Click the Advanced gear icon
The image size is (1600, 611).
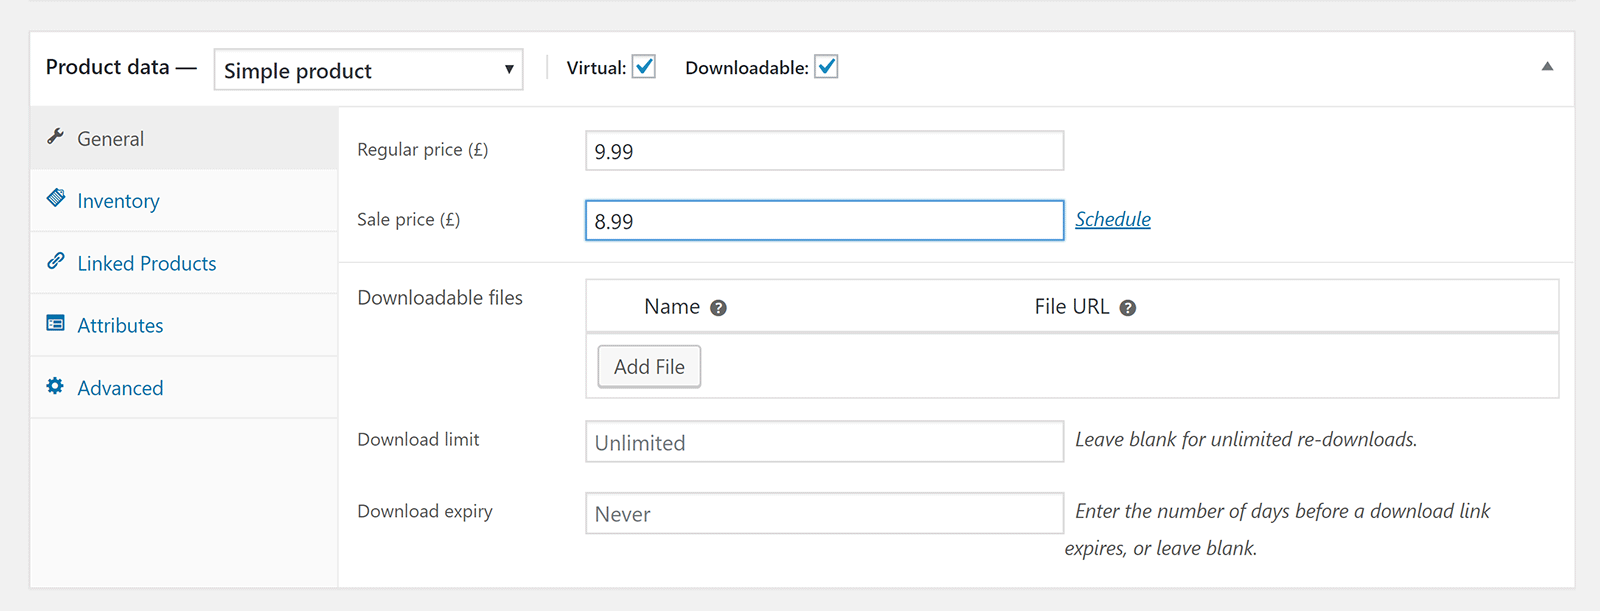[55, 386]
